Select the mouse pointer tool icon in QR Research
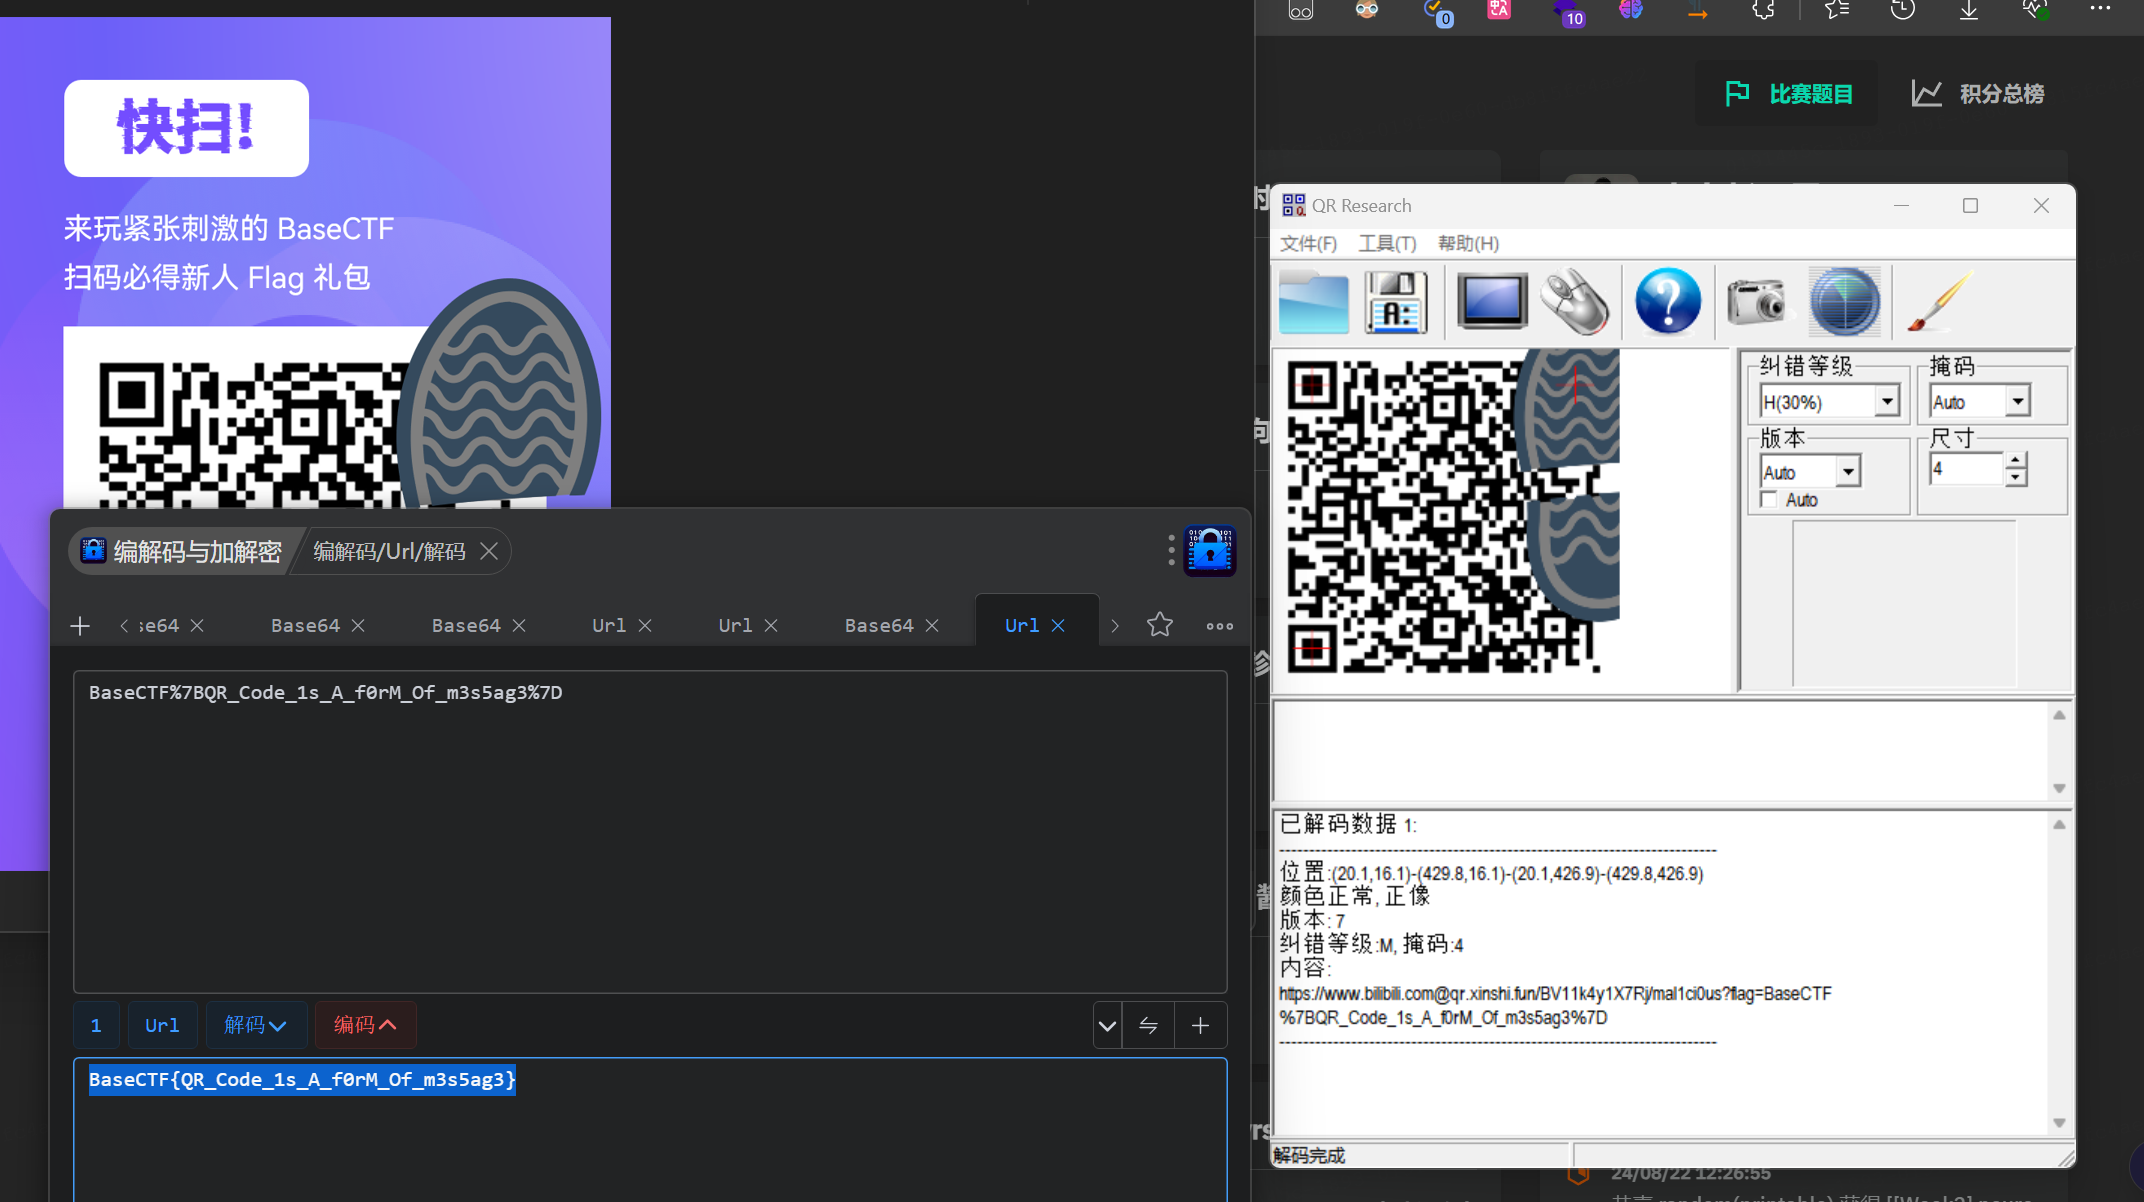This screenshot has width=2144, height=1202. click(x=1575, y=302)
